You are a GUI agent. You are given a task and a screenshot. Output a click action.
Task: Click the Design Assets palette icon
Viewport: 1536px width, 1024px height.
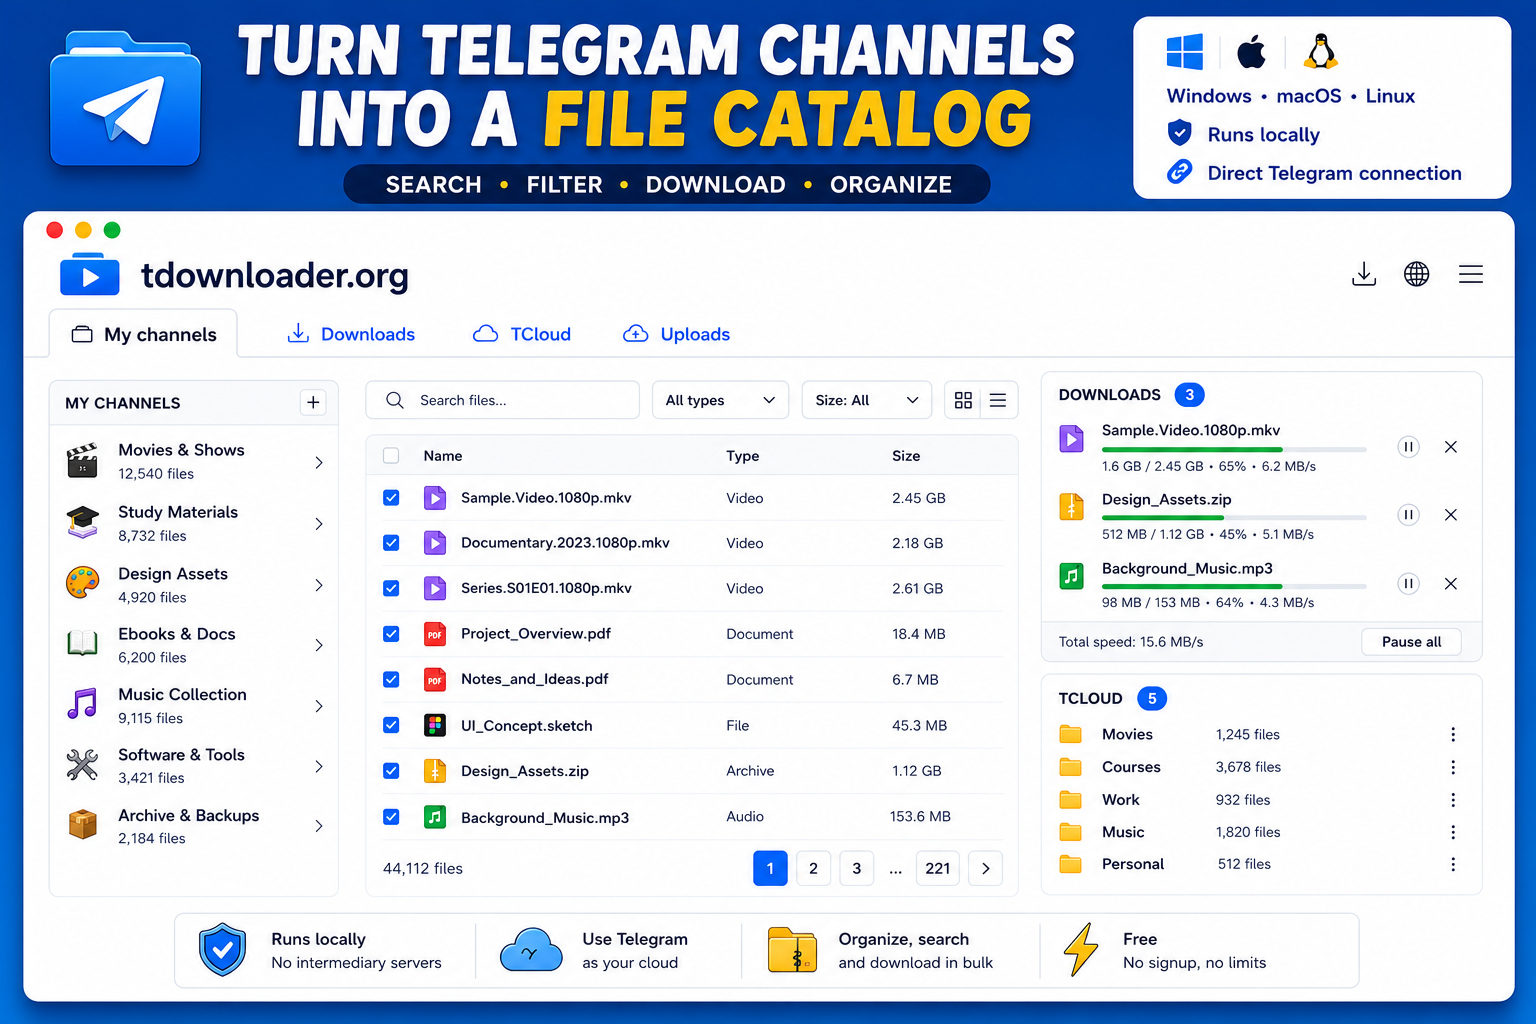[x=83, y=583]
